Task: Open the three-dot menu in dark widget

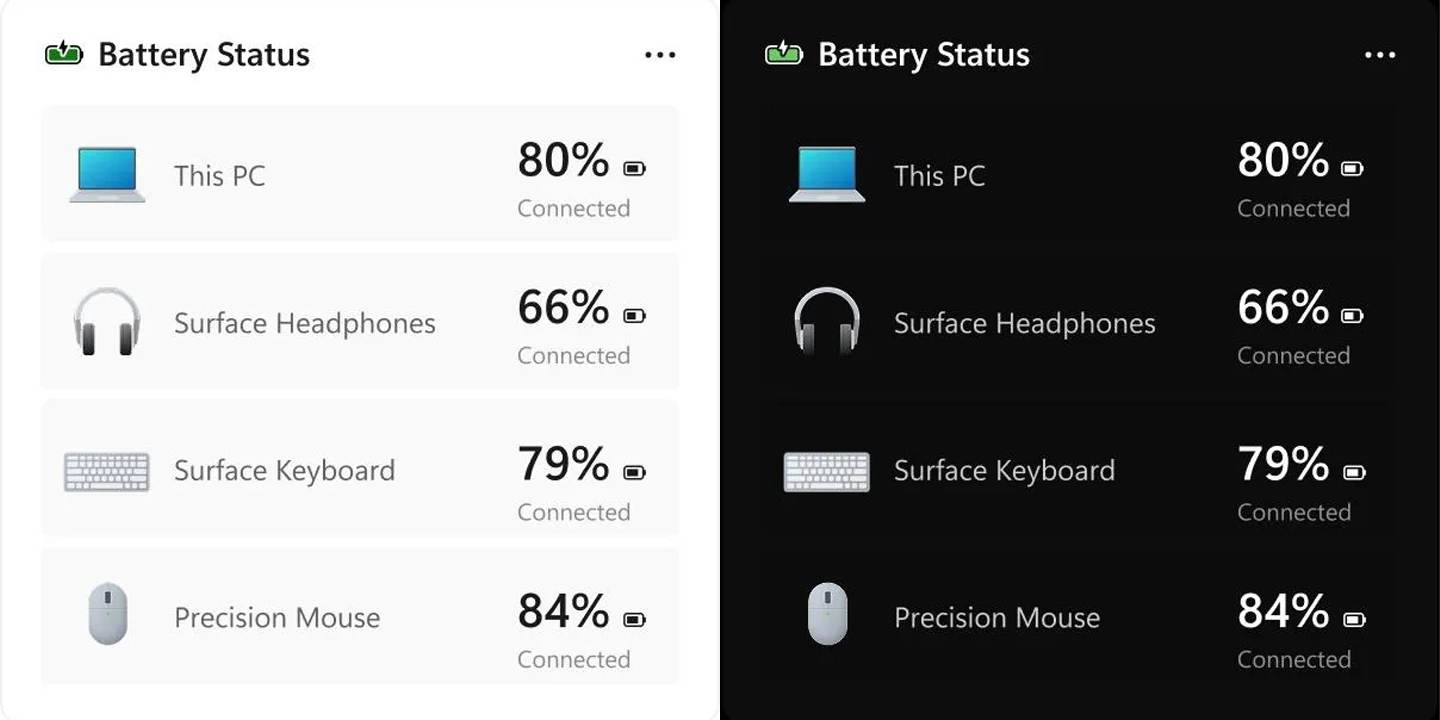Action: coord(1380,55)
